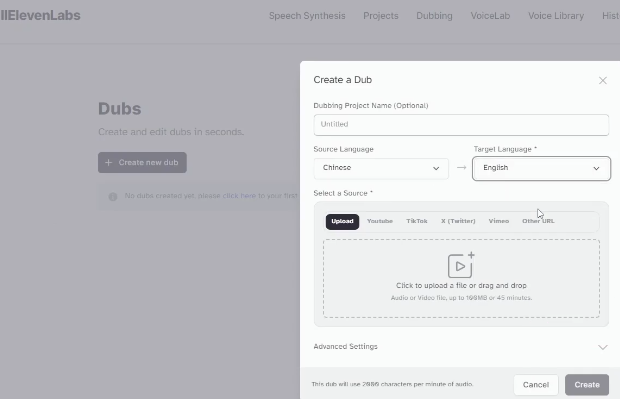Open the Target Language English dropdown
Viewport: 620px width, 399px height.
(x=541, y=168)
